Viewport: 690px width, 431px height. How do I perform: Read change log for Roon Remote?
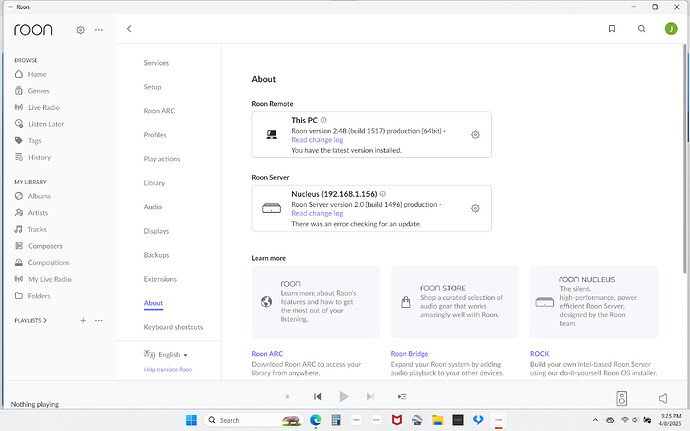pos(317,140)
